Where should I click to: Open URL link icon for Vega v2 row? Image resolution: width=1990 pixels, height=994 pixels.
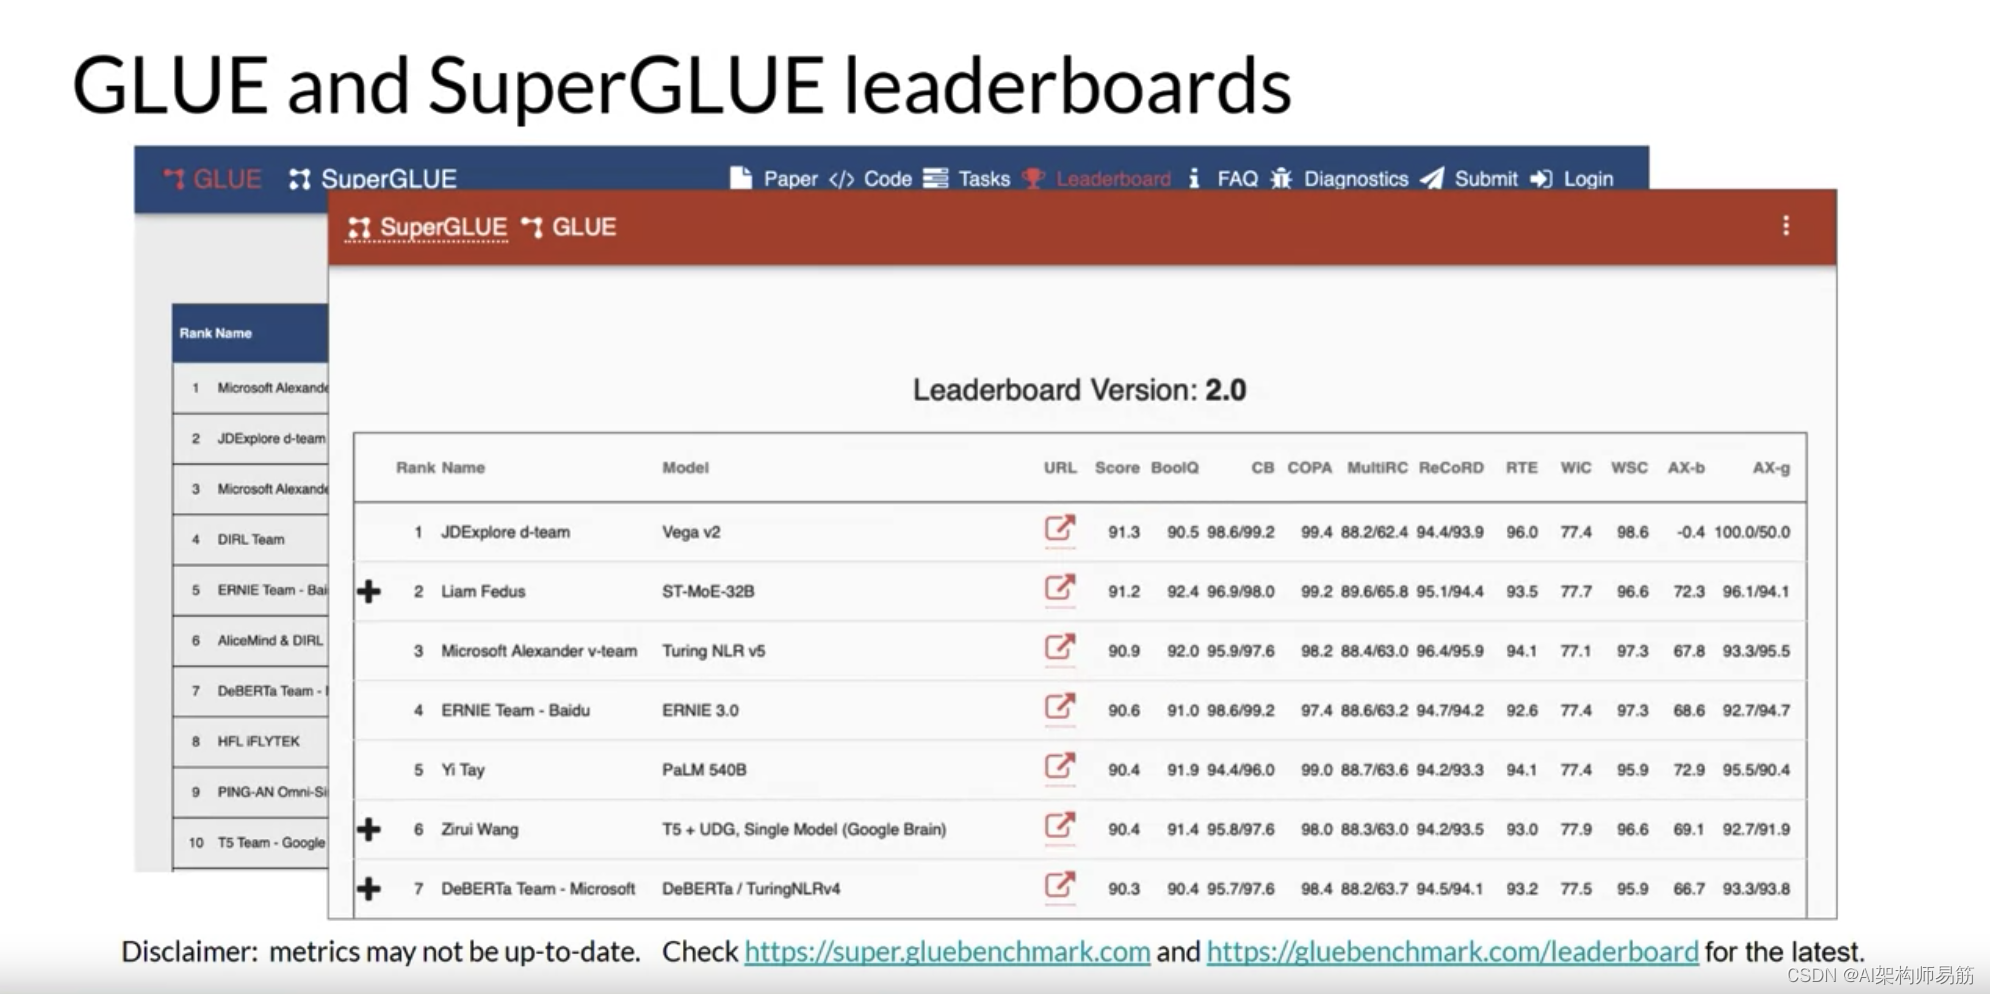[x=1060, y=528]
